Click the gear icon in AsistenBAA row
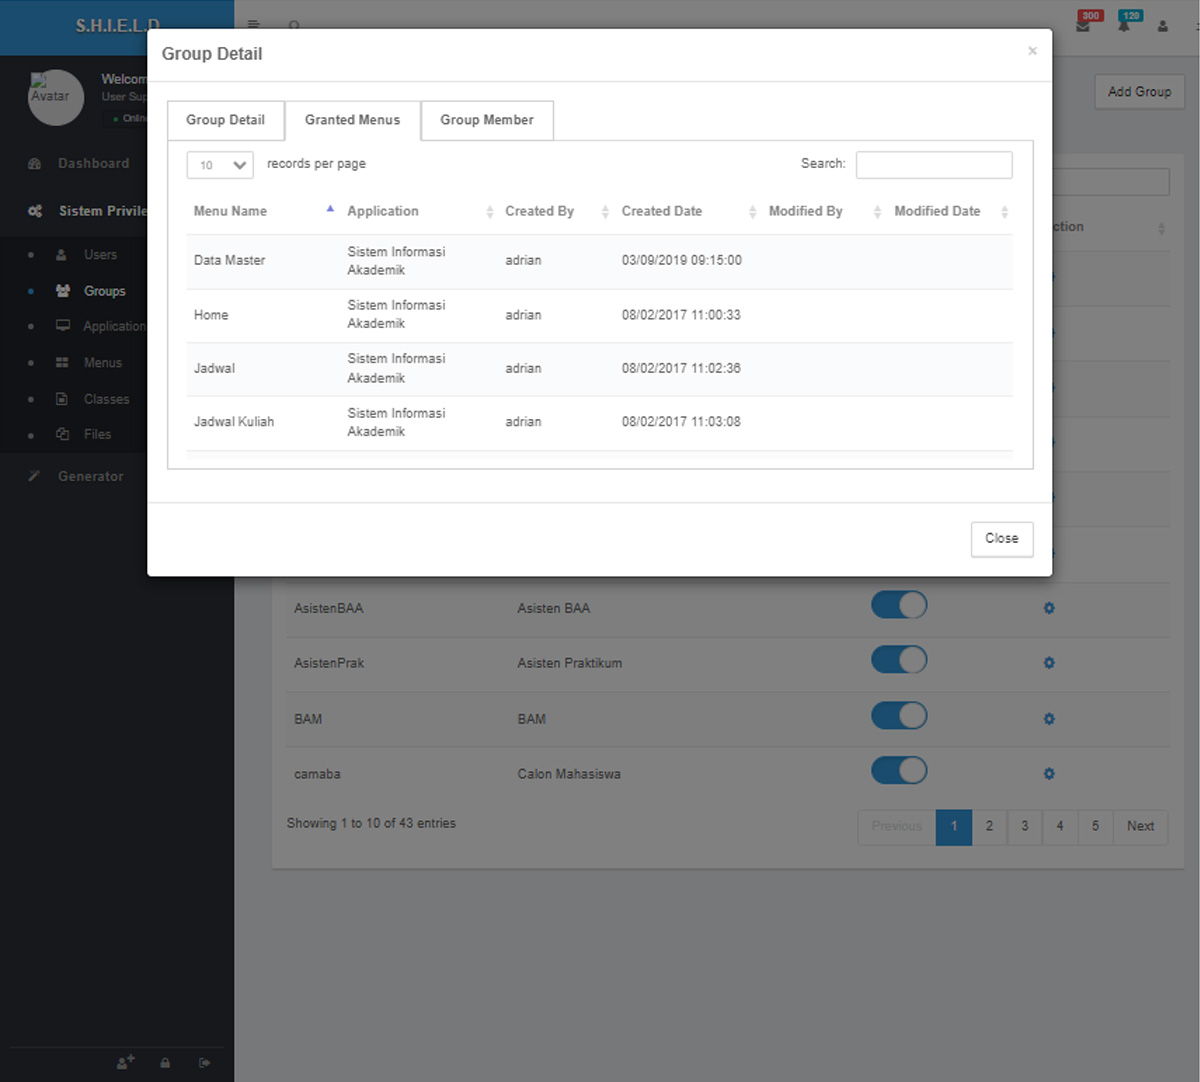Viewport: 1200px width, 1082px height. tap(1049, 608)
